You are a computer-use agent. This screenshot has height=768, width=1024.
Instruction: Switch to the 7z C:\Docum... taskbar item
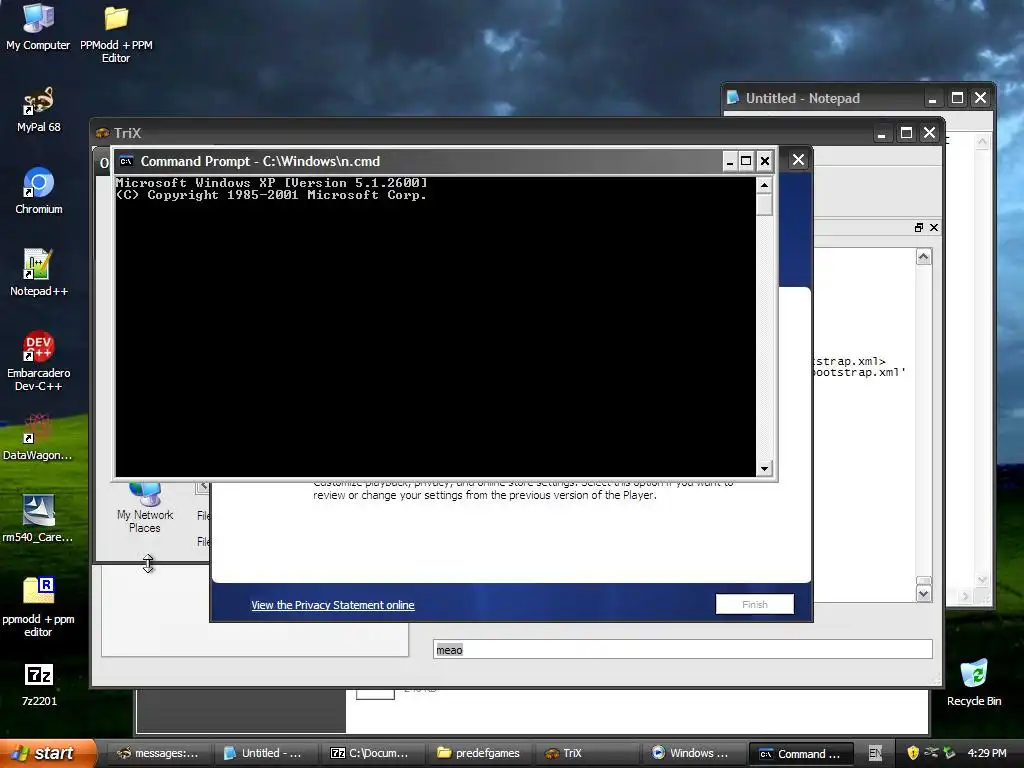tap(371, 753)
